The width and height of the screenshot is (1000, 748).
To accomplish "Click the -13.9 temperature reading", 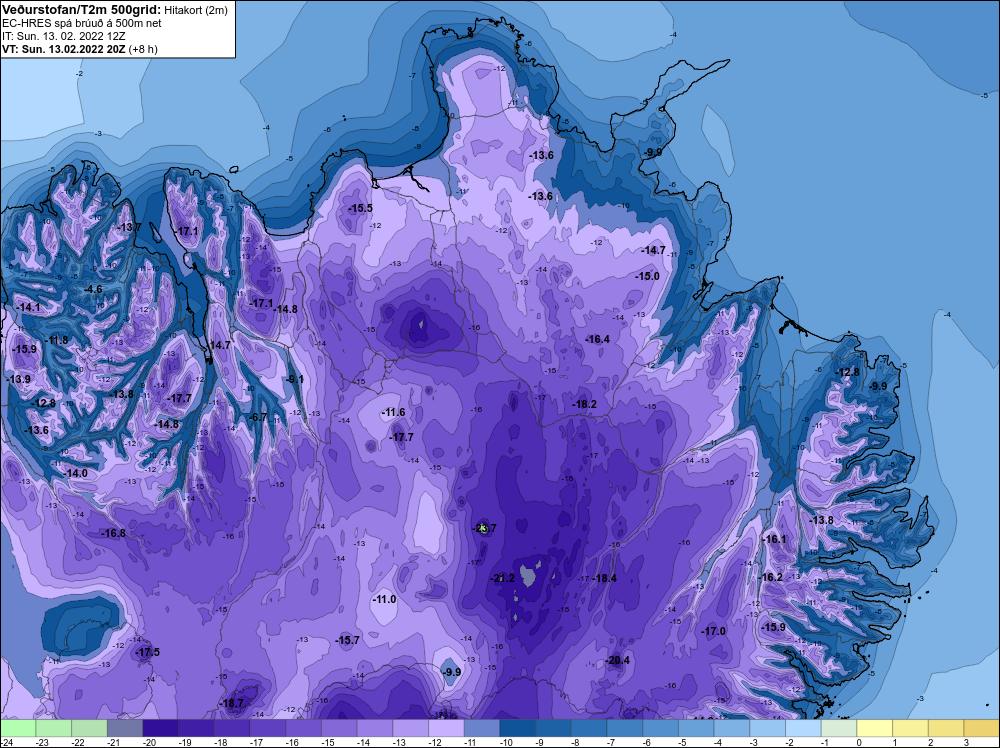I will click(x=19, y=379).
